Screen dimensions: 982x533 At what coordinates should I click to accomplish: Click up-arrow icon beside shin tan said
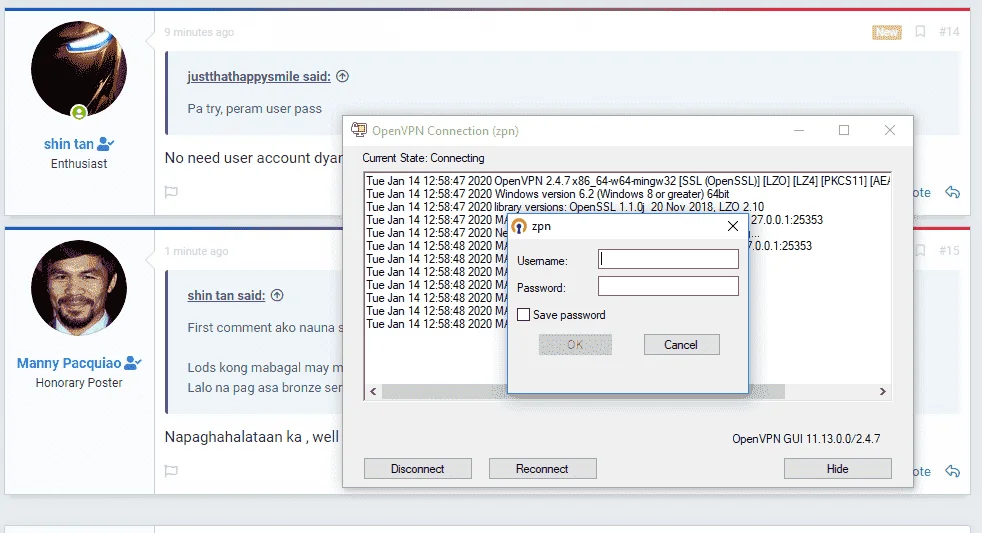[x=277, y=295]
